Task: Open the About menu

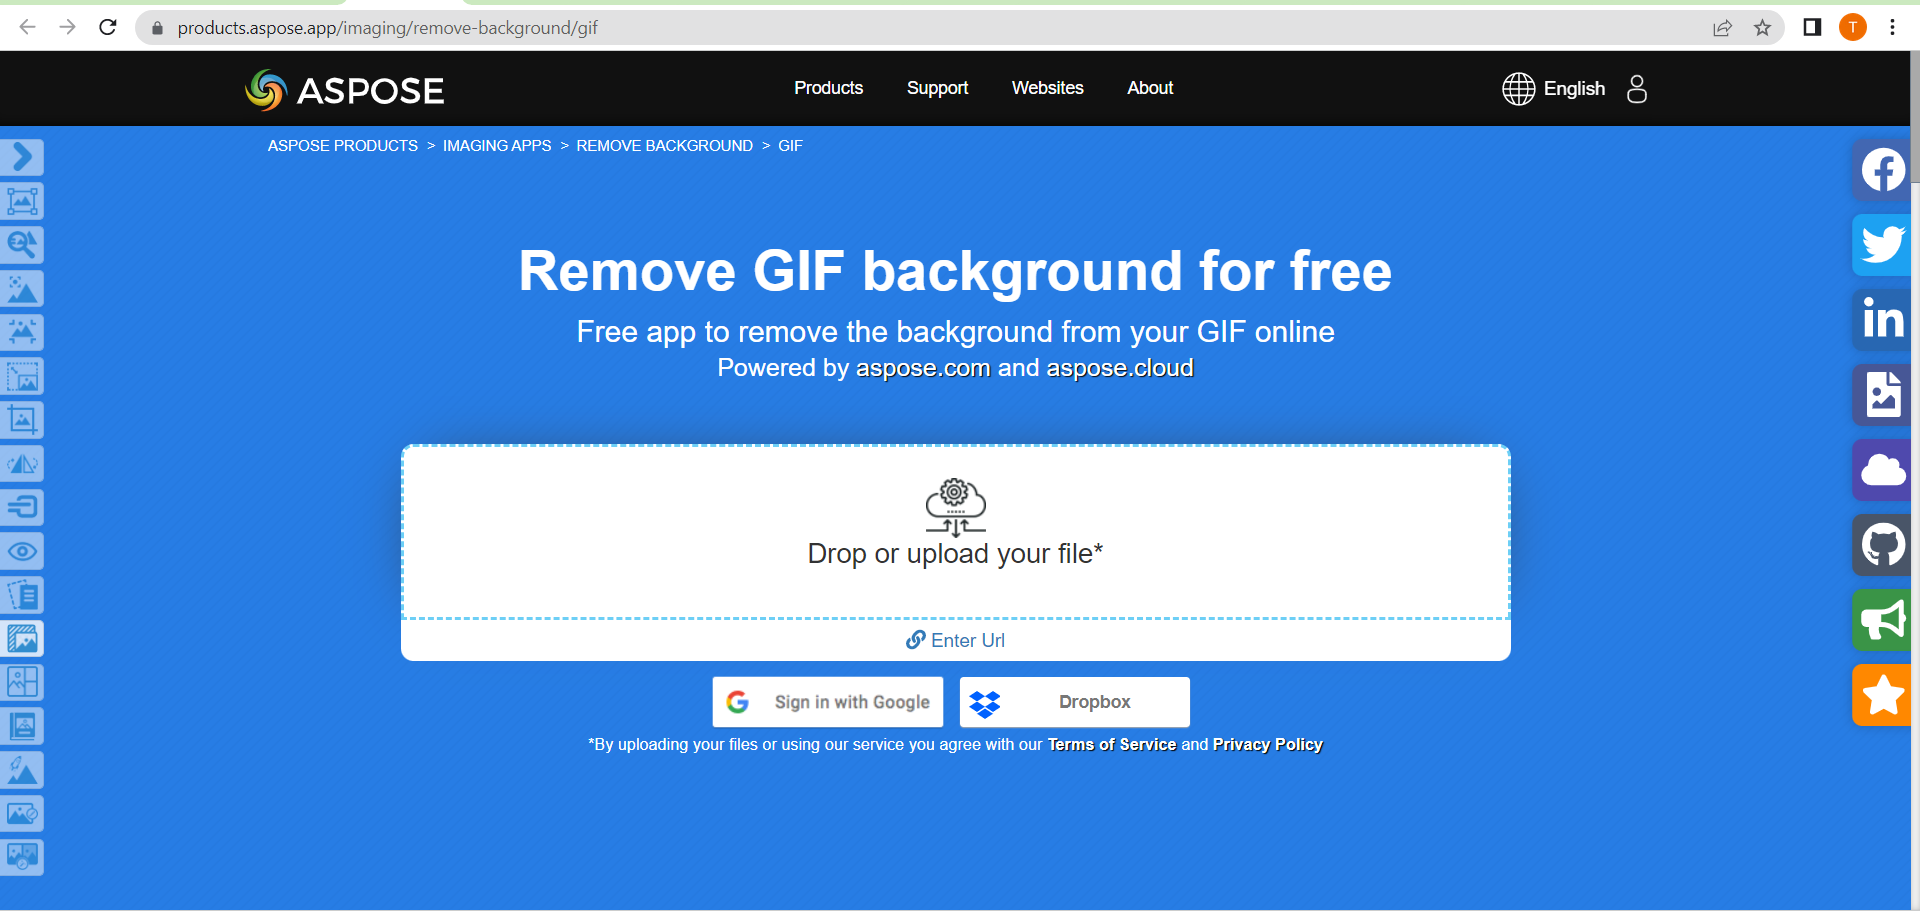Action: [1150, 88]
